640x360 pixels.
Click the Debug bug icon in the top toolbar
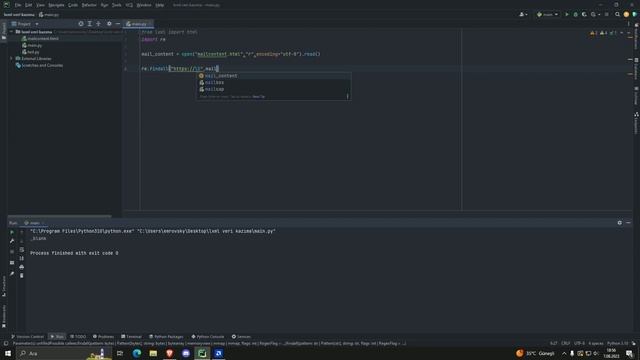(576, 14)
